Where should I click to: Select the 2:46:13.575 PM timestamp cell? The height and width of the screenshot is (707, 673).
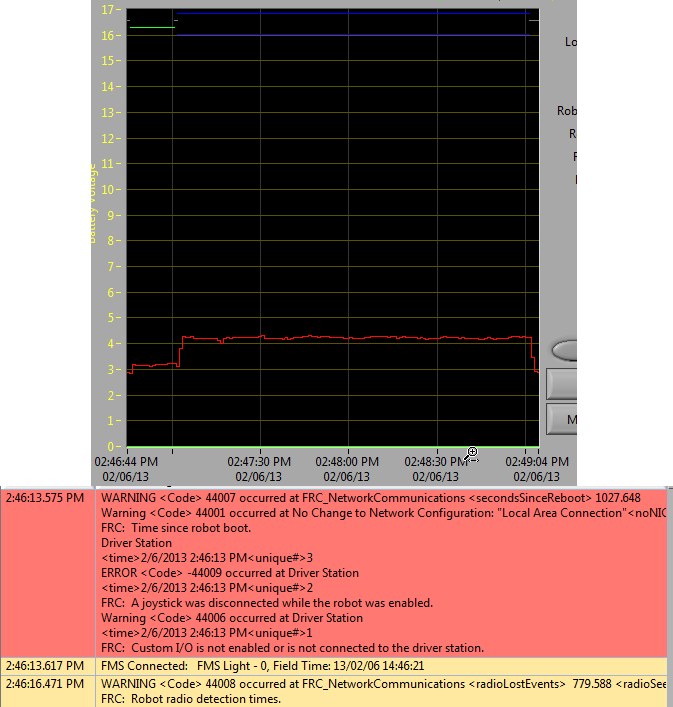pyautogui.click(x=48, y=573)
